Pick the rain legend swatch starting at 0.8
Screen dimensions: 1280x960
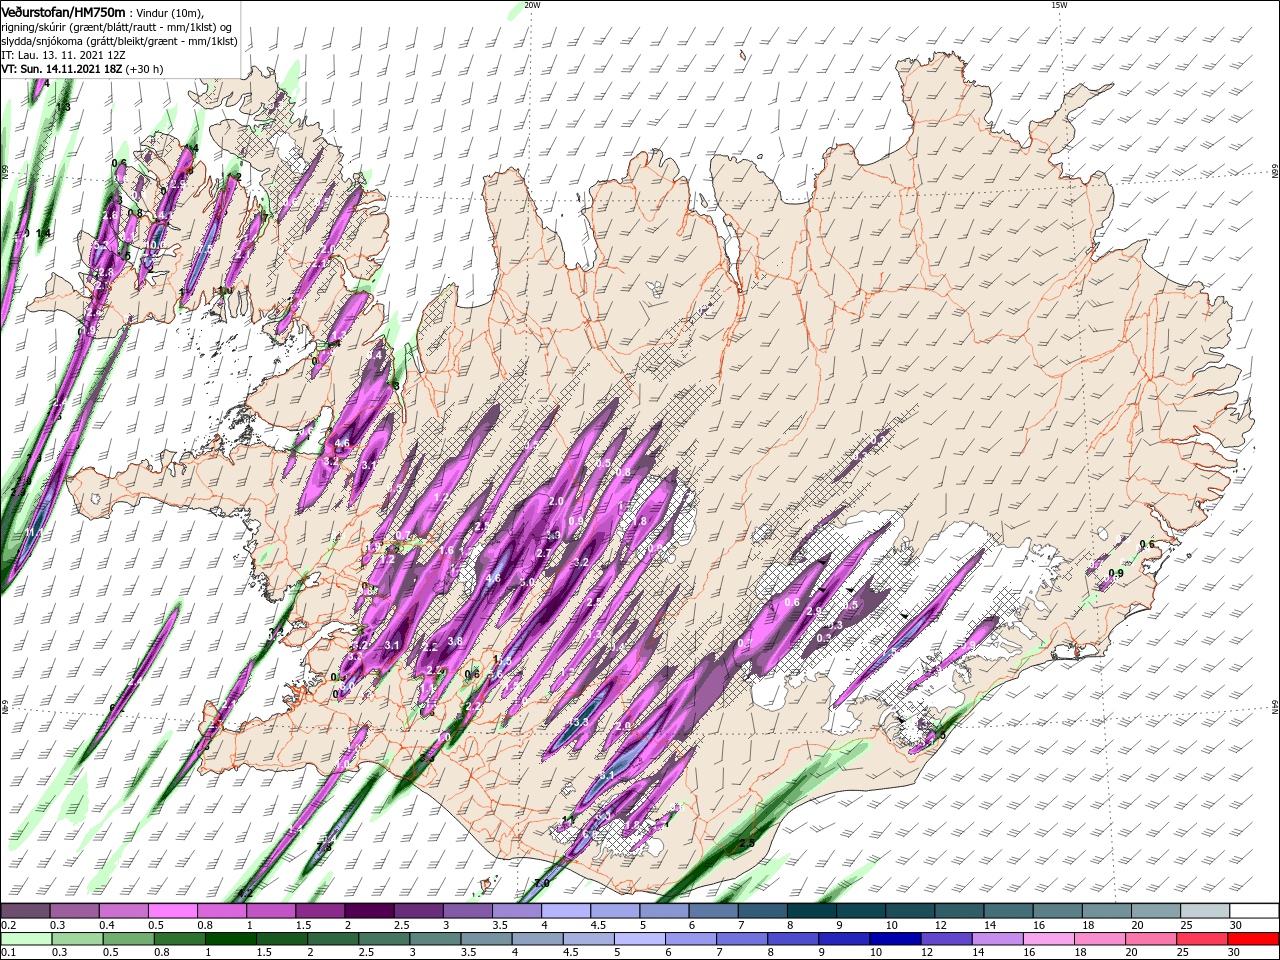coord(179,939)
